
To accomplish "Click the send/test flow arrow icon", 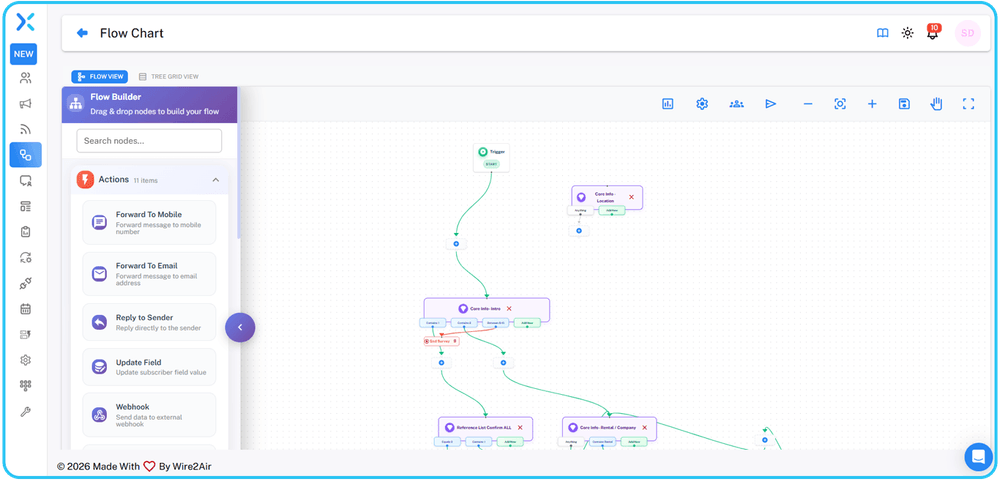I will 771,104.
